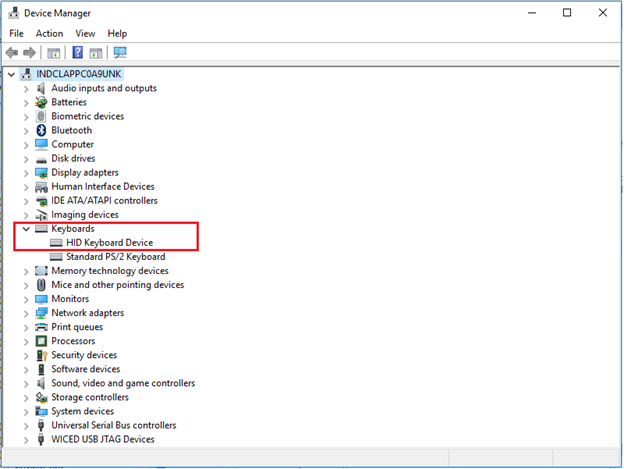
Task: Select the Print queues label
Action: coord(77,327)
